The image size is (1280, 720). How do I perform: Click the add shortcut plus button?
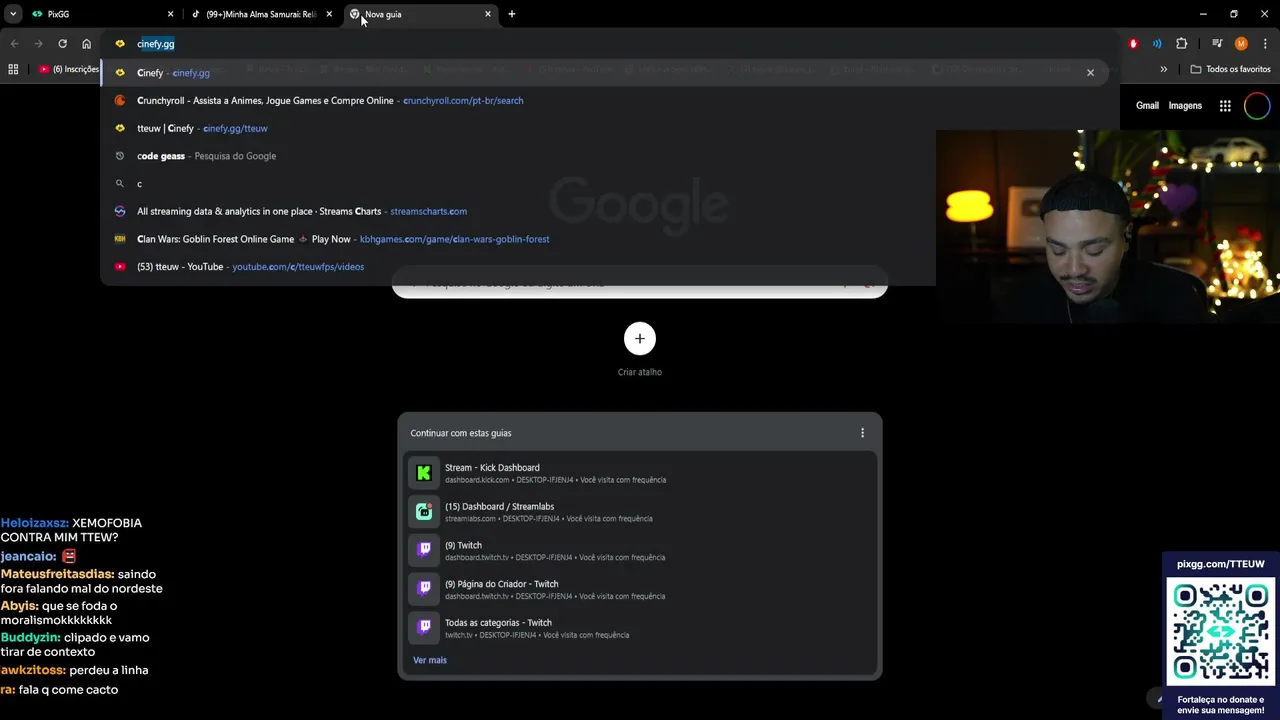(640, 338)
